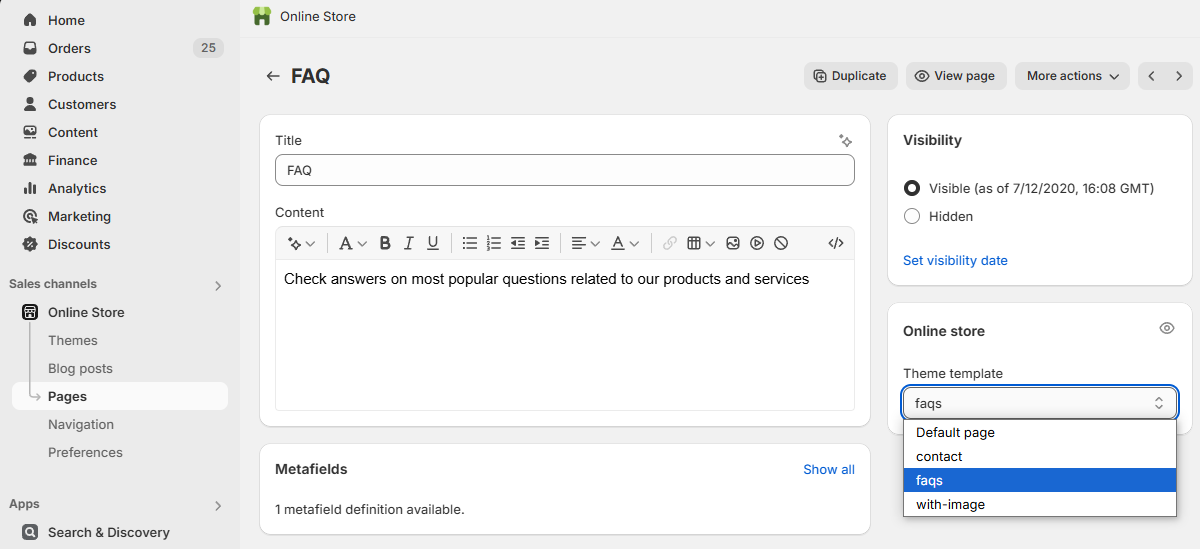
Task: Open text alignment dropdown
Action: [x=585, y=243]
